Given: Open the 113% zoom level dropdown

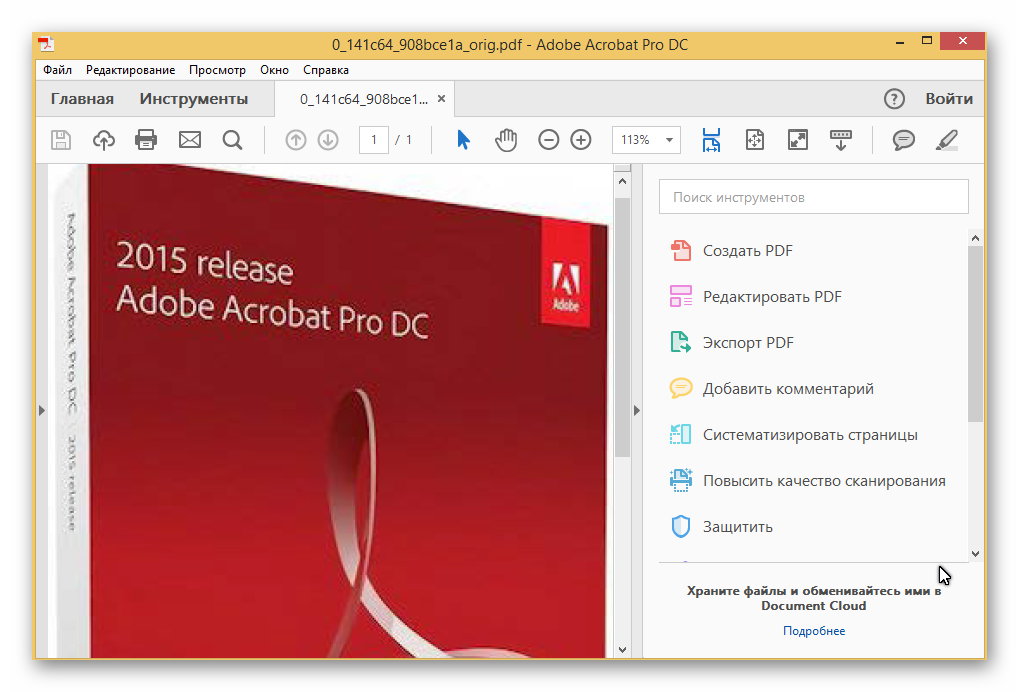Looking at the screenshot, I should pyautogui.click(x=668, y=140).
